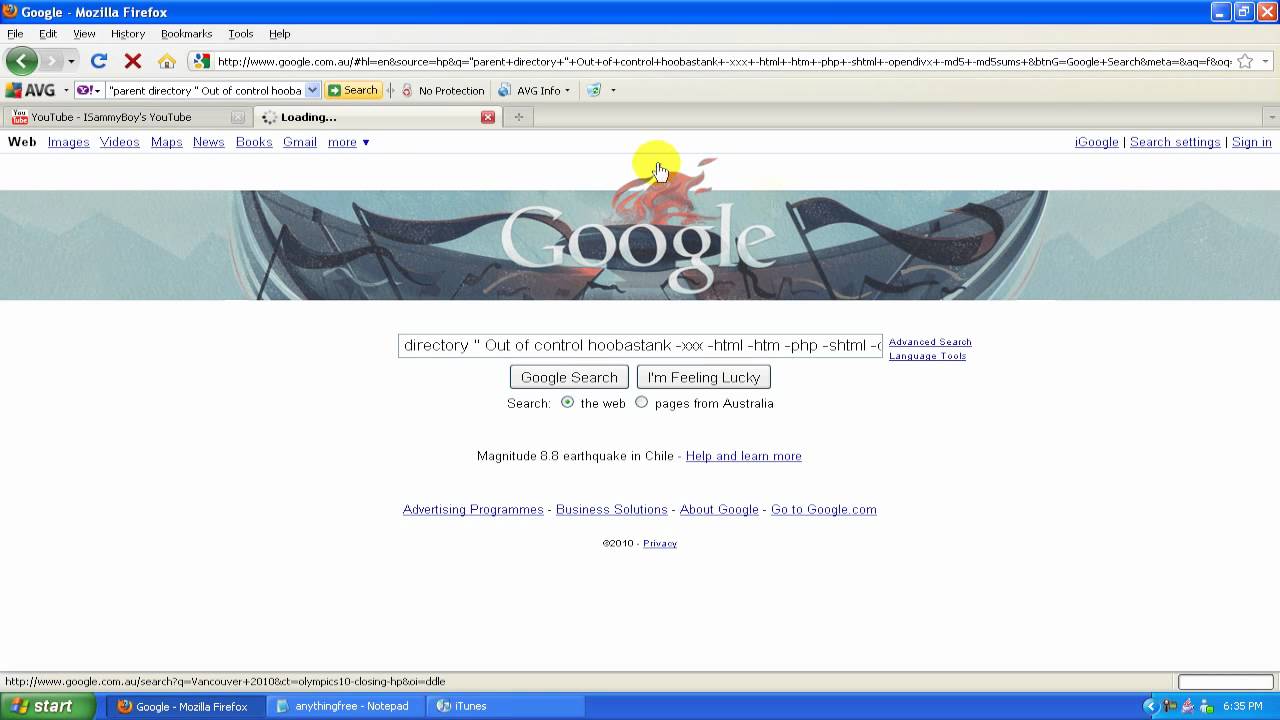1280x720 pixels.
Task: Select 'the web' search option
Action: [x=567, y=402]
